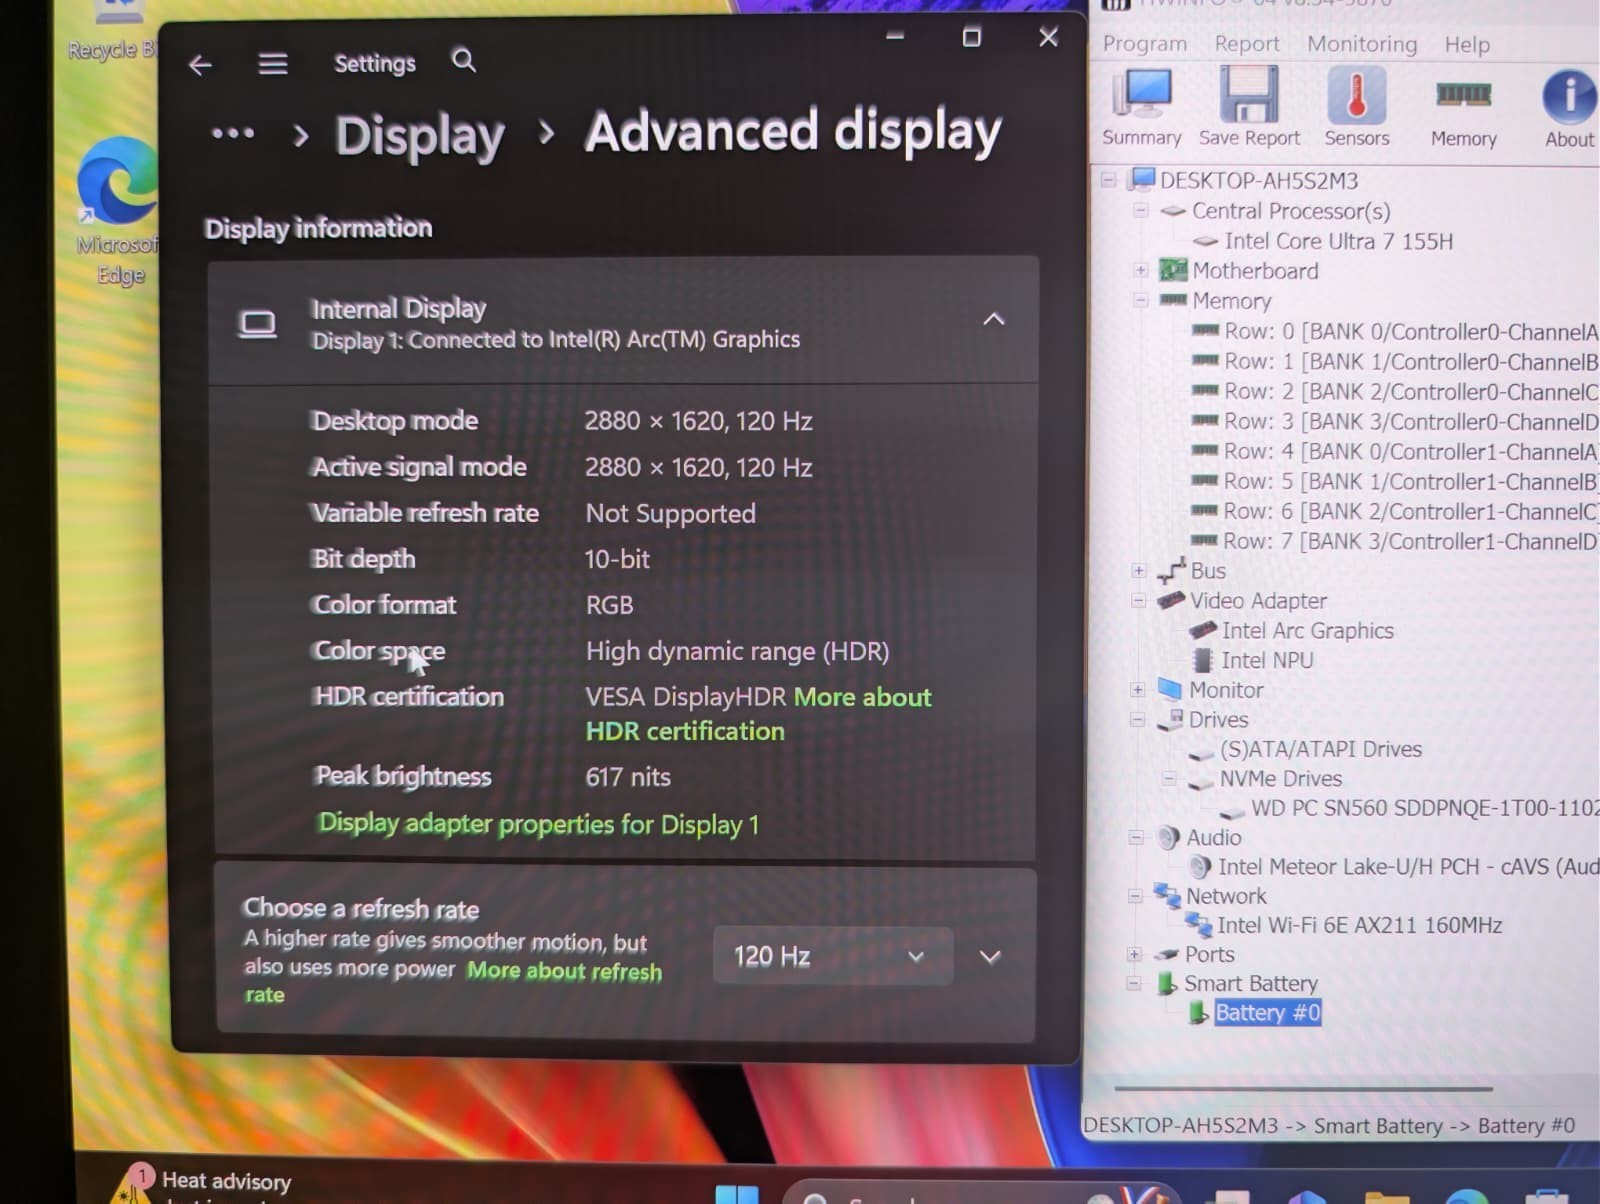Select Intel Meteor Lake-U/H PCH audio entry
This screenshot has height=1204, width=1600.
(x=1408, y=867)
